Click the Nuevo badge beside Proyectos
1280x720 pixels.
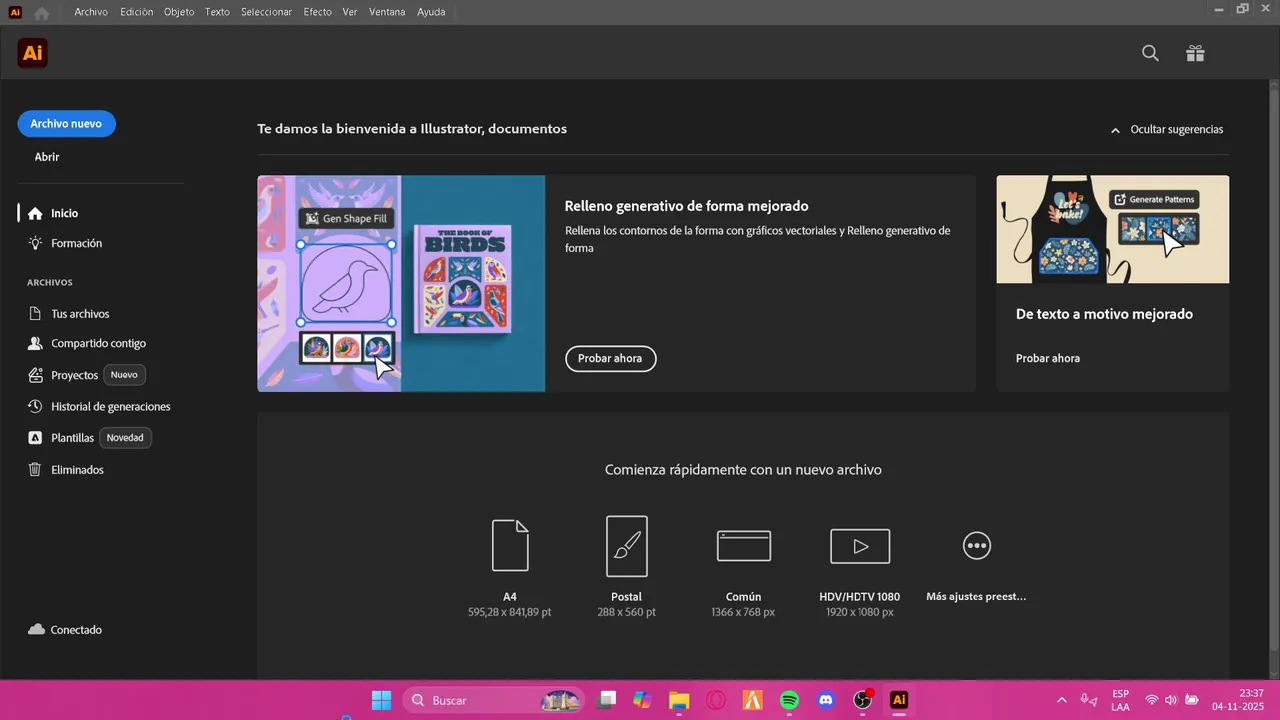coord(124,375)
